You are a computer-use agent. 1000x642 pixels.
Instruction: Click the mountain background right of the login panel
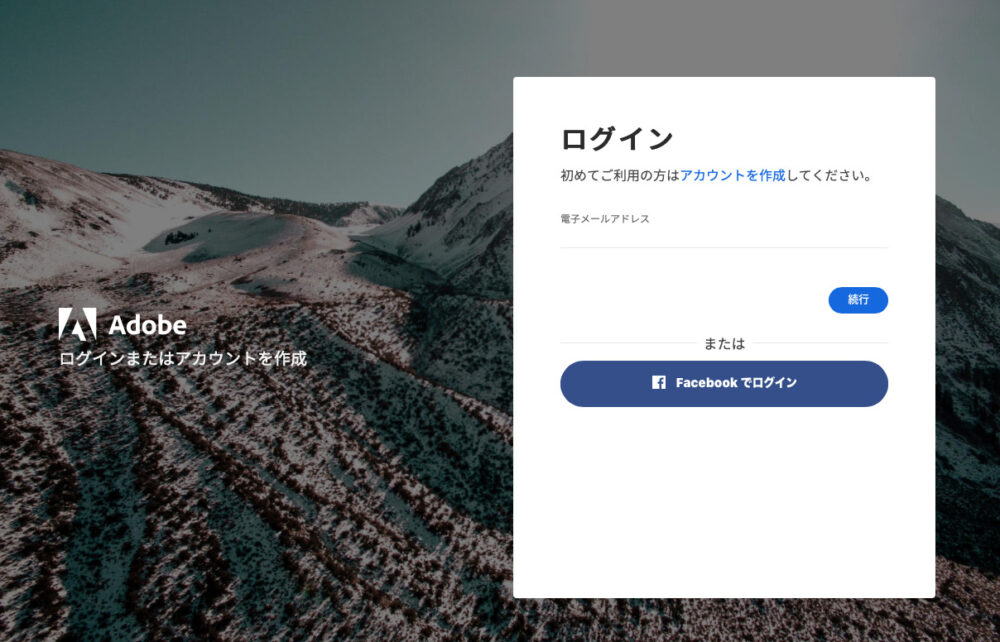tap(967, 383)
